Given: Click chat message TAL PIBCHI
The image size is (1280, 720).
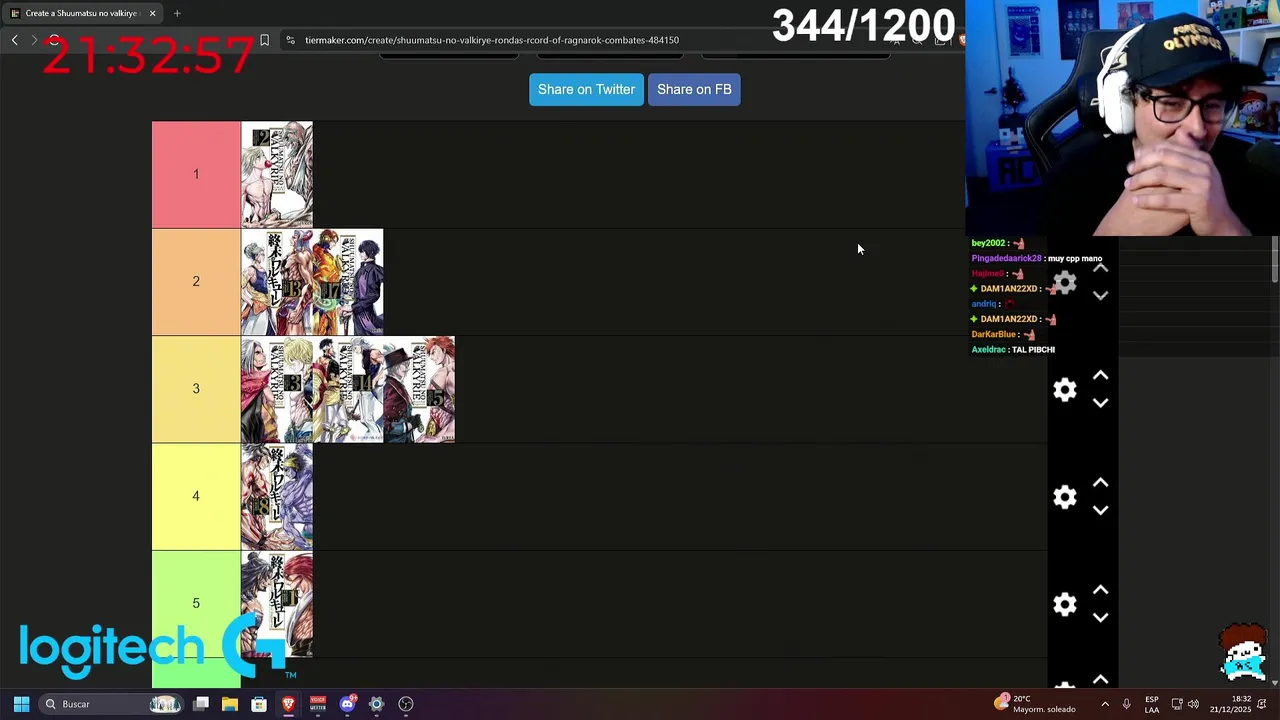Looking at the screenshot, I should (1033, 350).
